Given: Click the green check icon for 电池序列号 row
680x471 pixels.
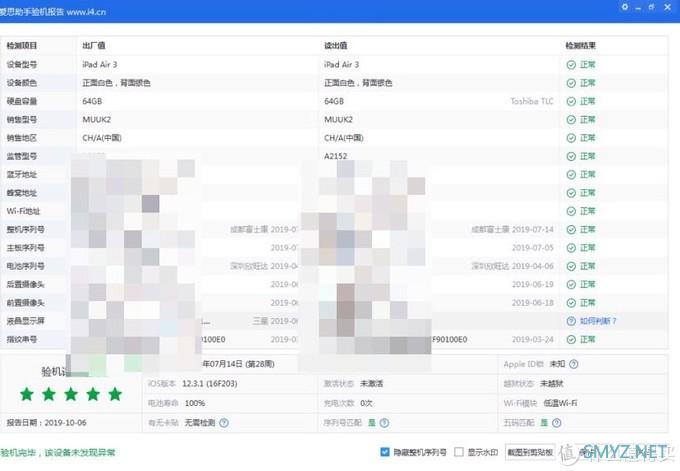Looking at the screenshot, I should tap(571, 266).
